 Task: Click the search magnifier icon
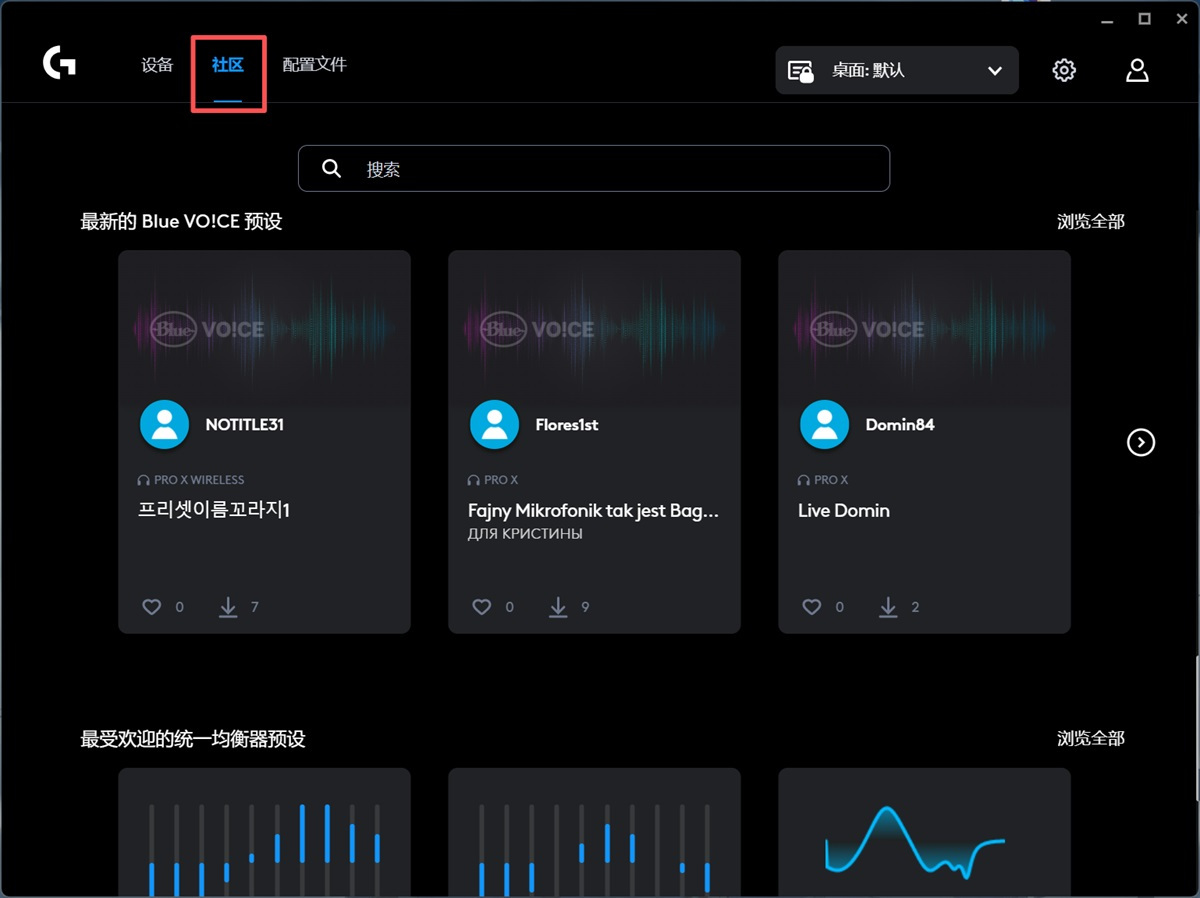click(331, 168)
